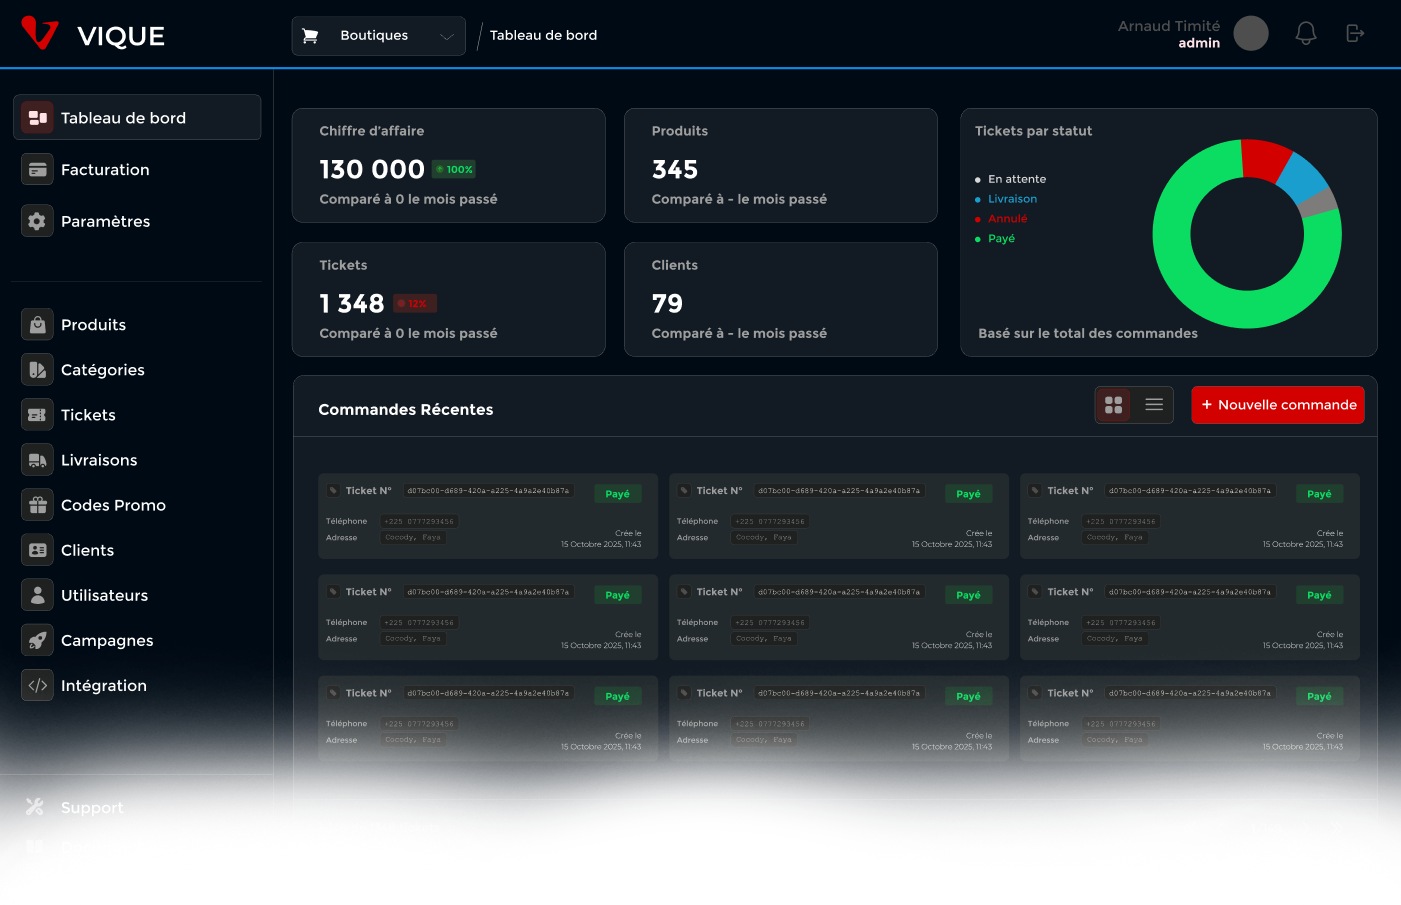Switch to list view of orders
1401x905 pixels.
point(1153,405)
